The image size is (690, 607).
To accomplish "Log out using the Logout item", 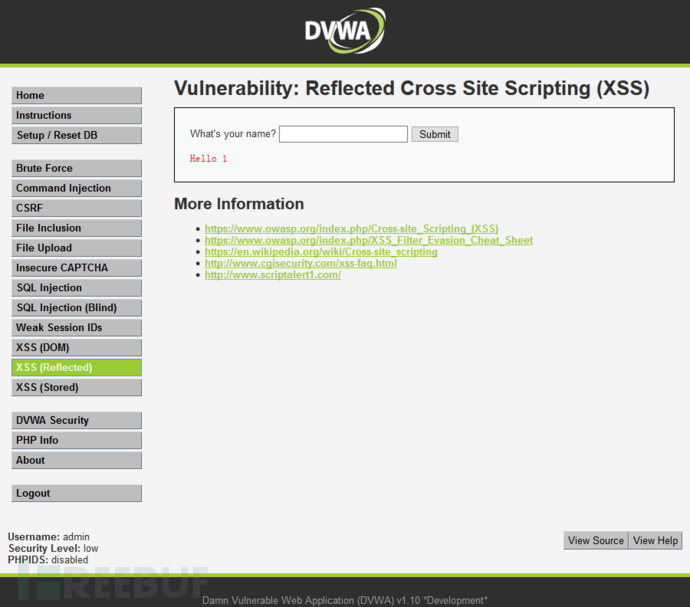I will pyautogui.click(x=77, y=493).
